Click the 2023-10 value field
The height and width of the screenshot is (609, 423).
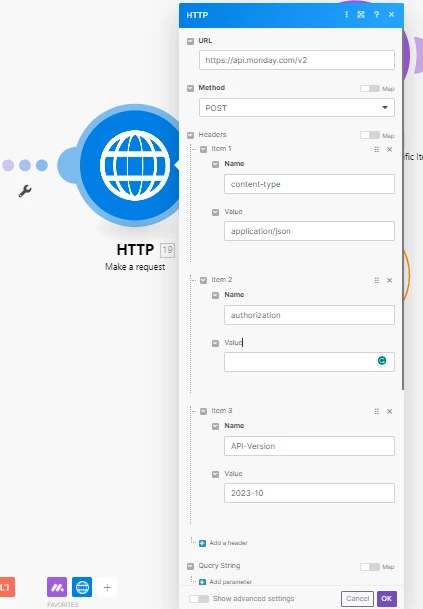[309, 493]
